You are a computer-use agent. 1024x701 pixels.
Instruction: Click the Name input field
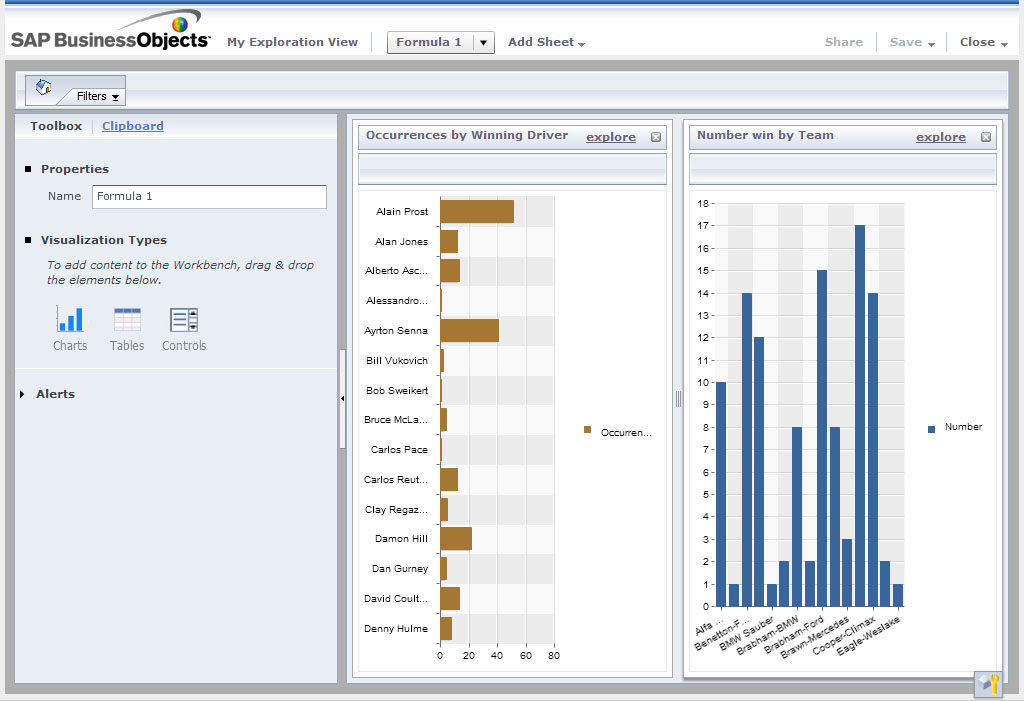(x=209, y=197)
